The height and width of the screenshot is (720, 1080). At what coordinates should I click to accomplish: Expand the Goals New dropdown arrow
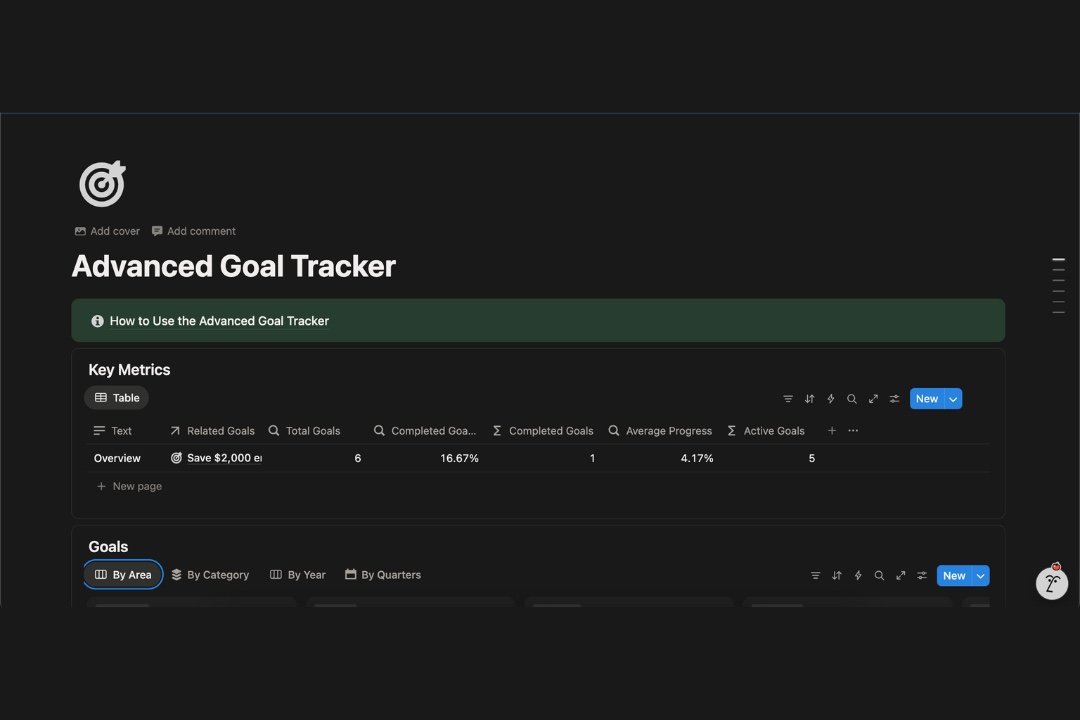point(981,576)
